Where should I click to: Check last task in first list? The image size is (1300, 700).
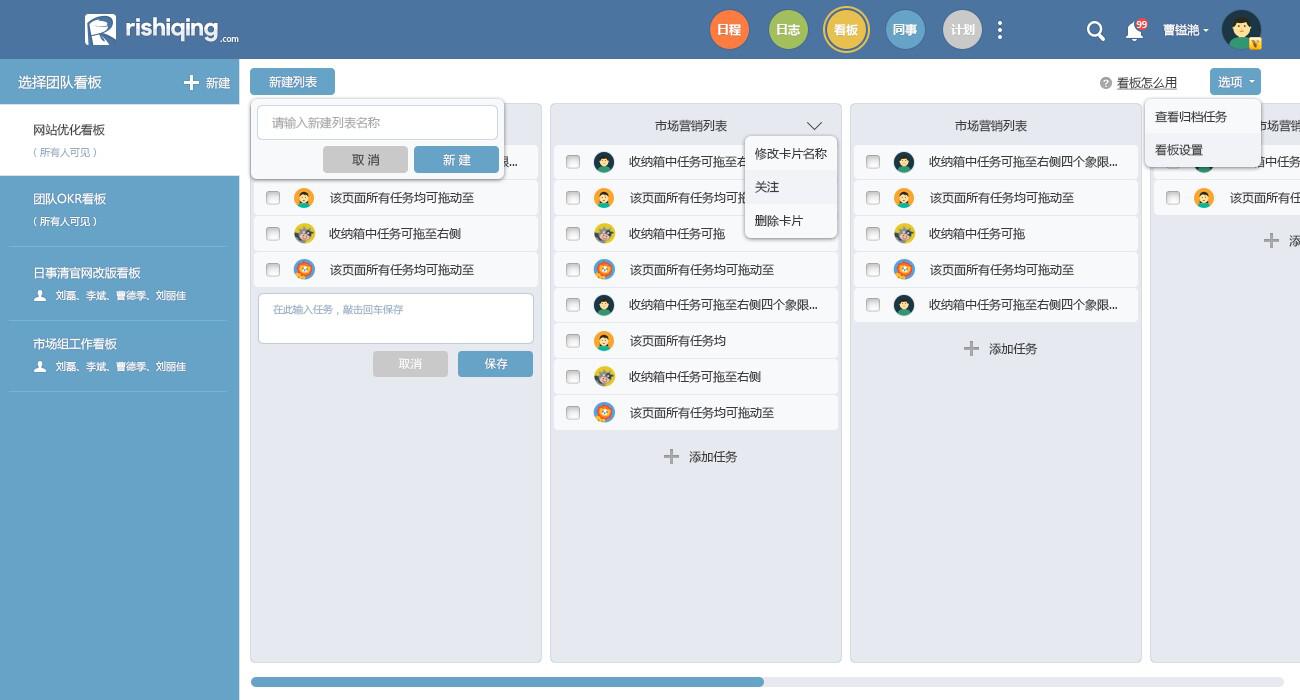pyautogui.click(x=273, y=270)
